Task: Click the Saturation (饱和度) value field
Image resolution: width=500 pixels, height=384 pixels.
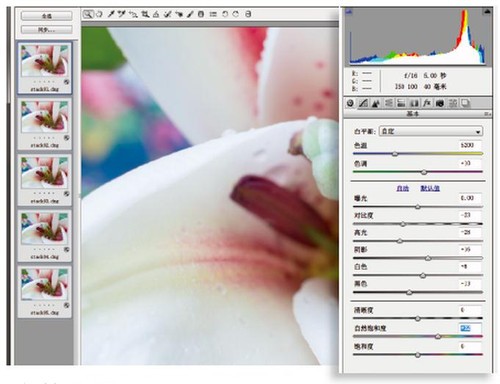Action: click(470, 346)
